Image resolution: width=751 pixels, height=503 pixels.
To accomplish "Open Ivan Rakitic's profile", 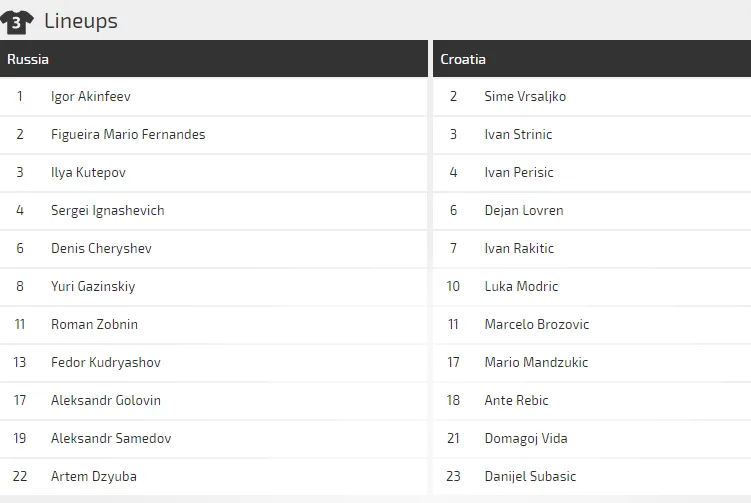I will click(518, 249).
